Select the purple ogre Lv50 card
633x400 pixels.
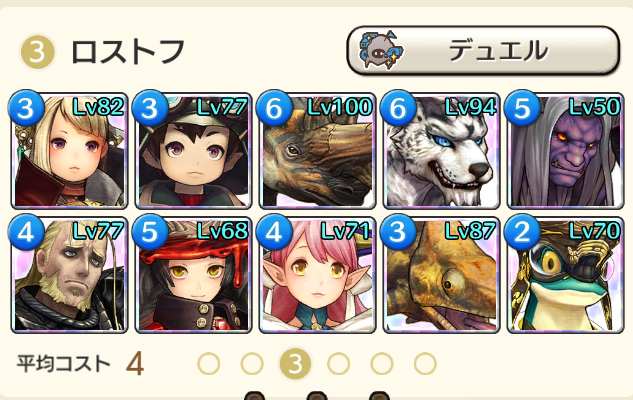click(565, 151)
